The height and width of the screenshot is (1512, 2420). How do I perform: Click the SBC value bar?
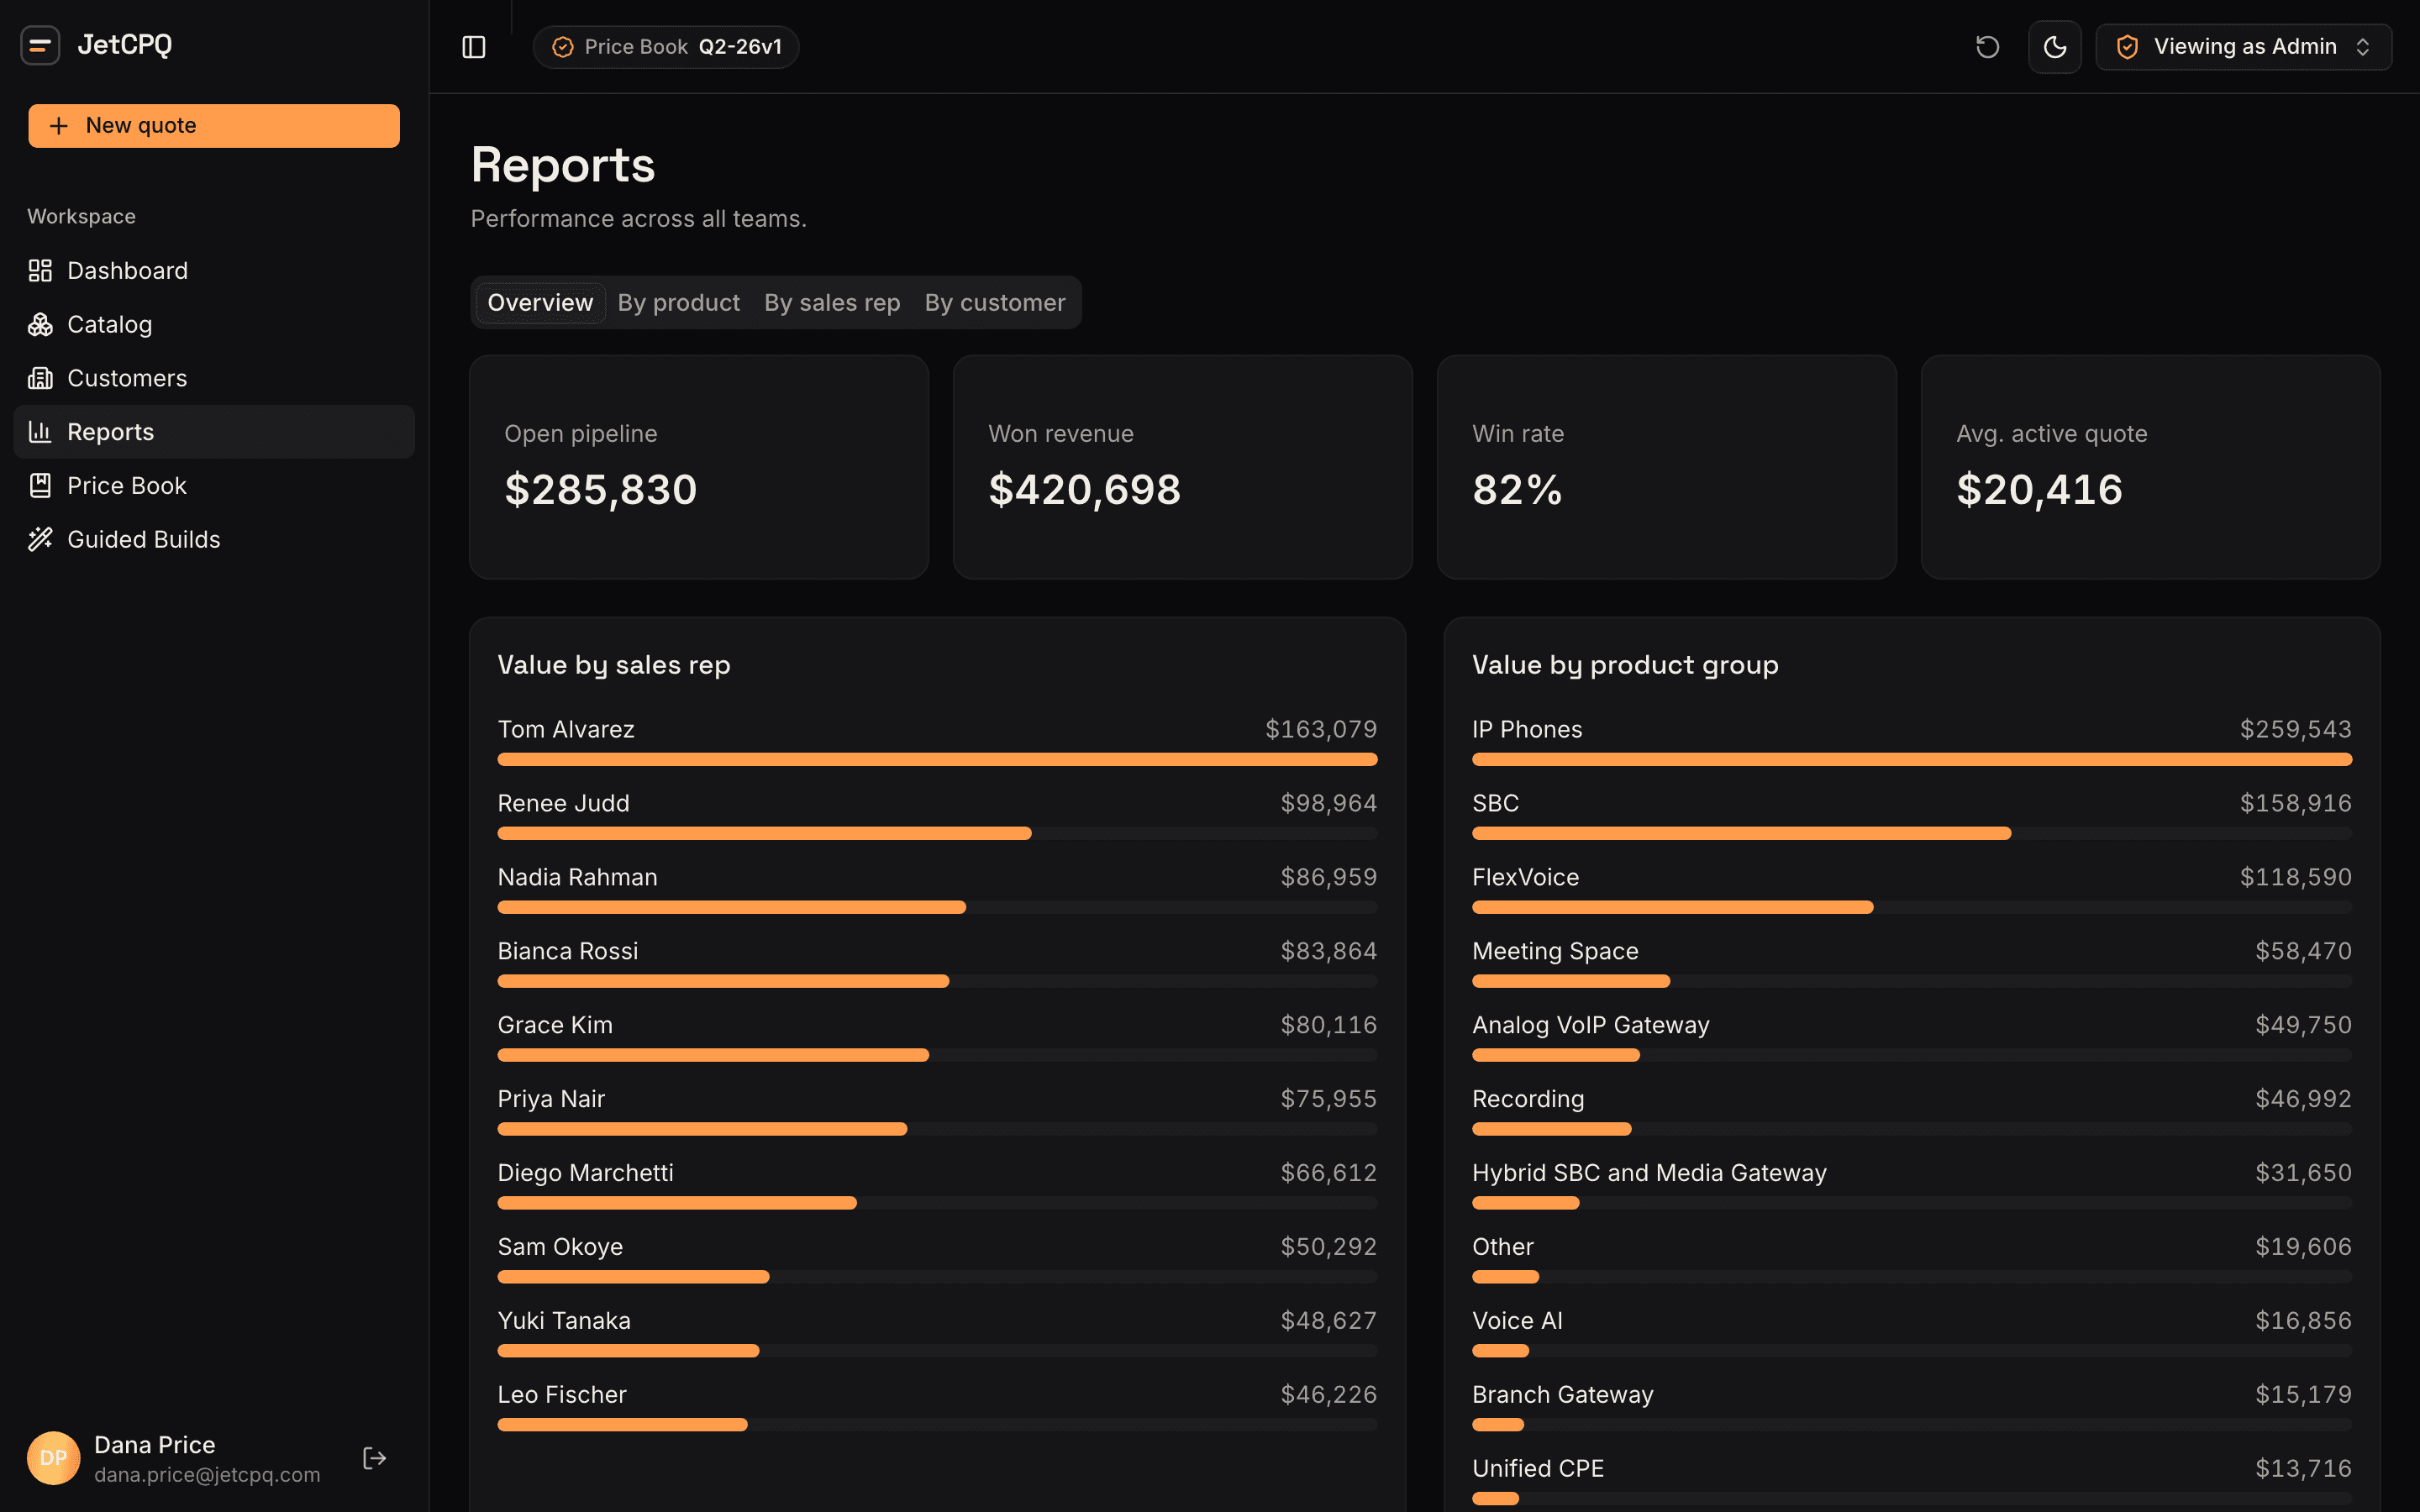click(1912, 834)
